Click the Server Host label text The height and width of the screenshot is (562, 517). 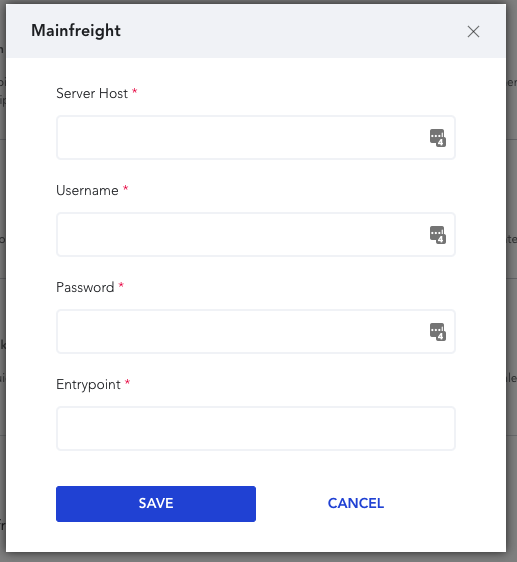tap(92, 94)
